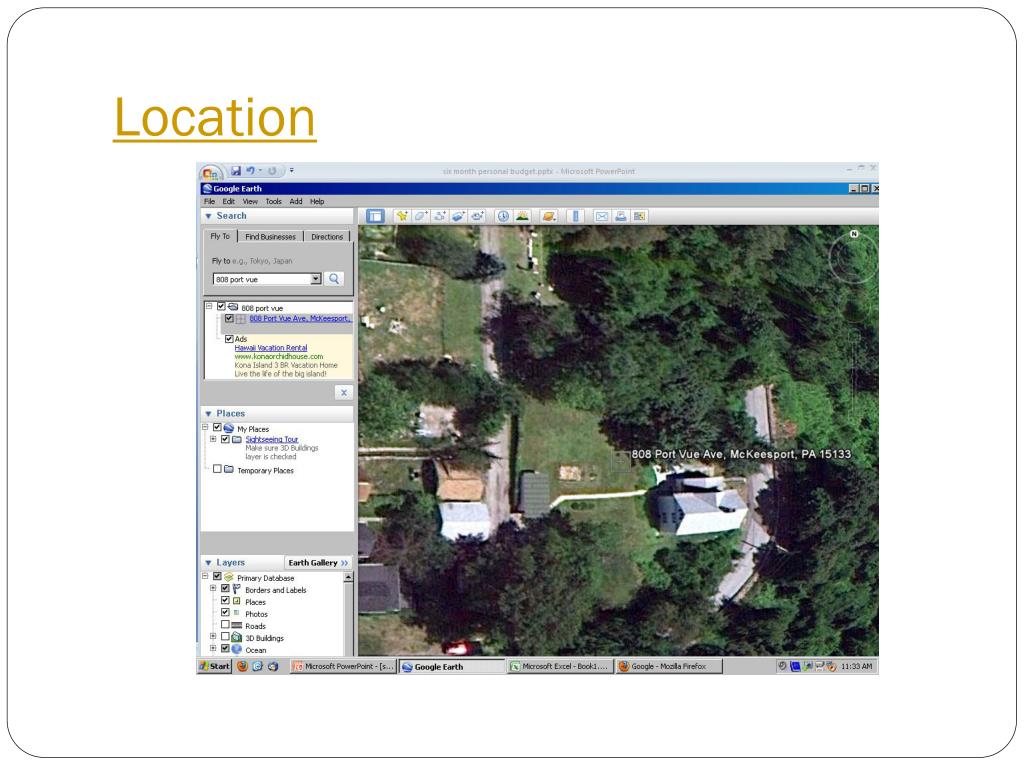
Task: Enable the Roads layer checkbox
Action: pyautogui.click(x=225, y=624)
